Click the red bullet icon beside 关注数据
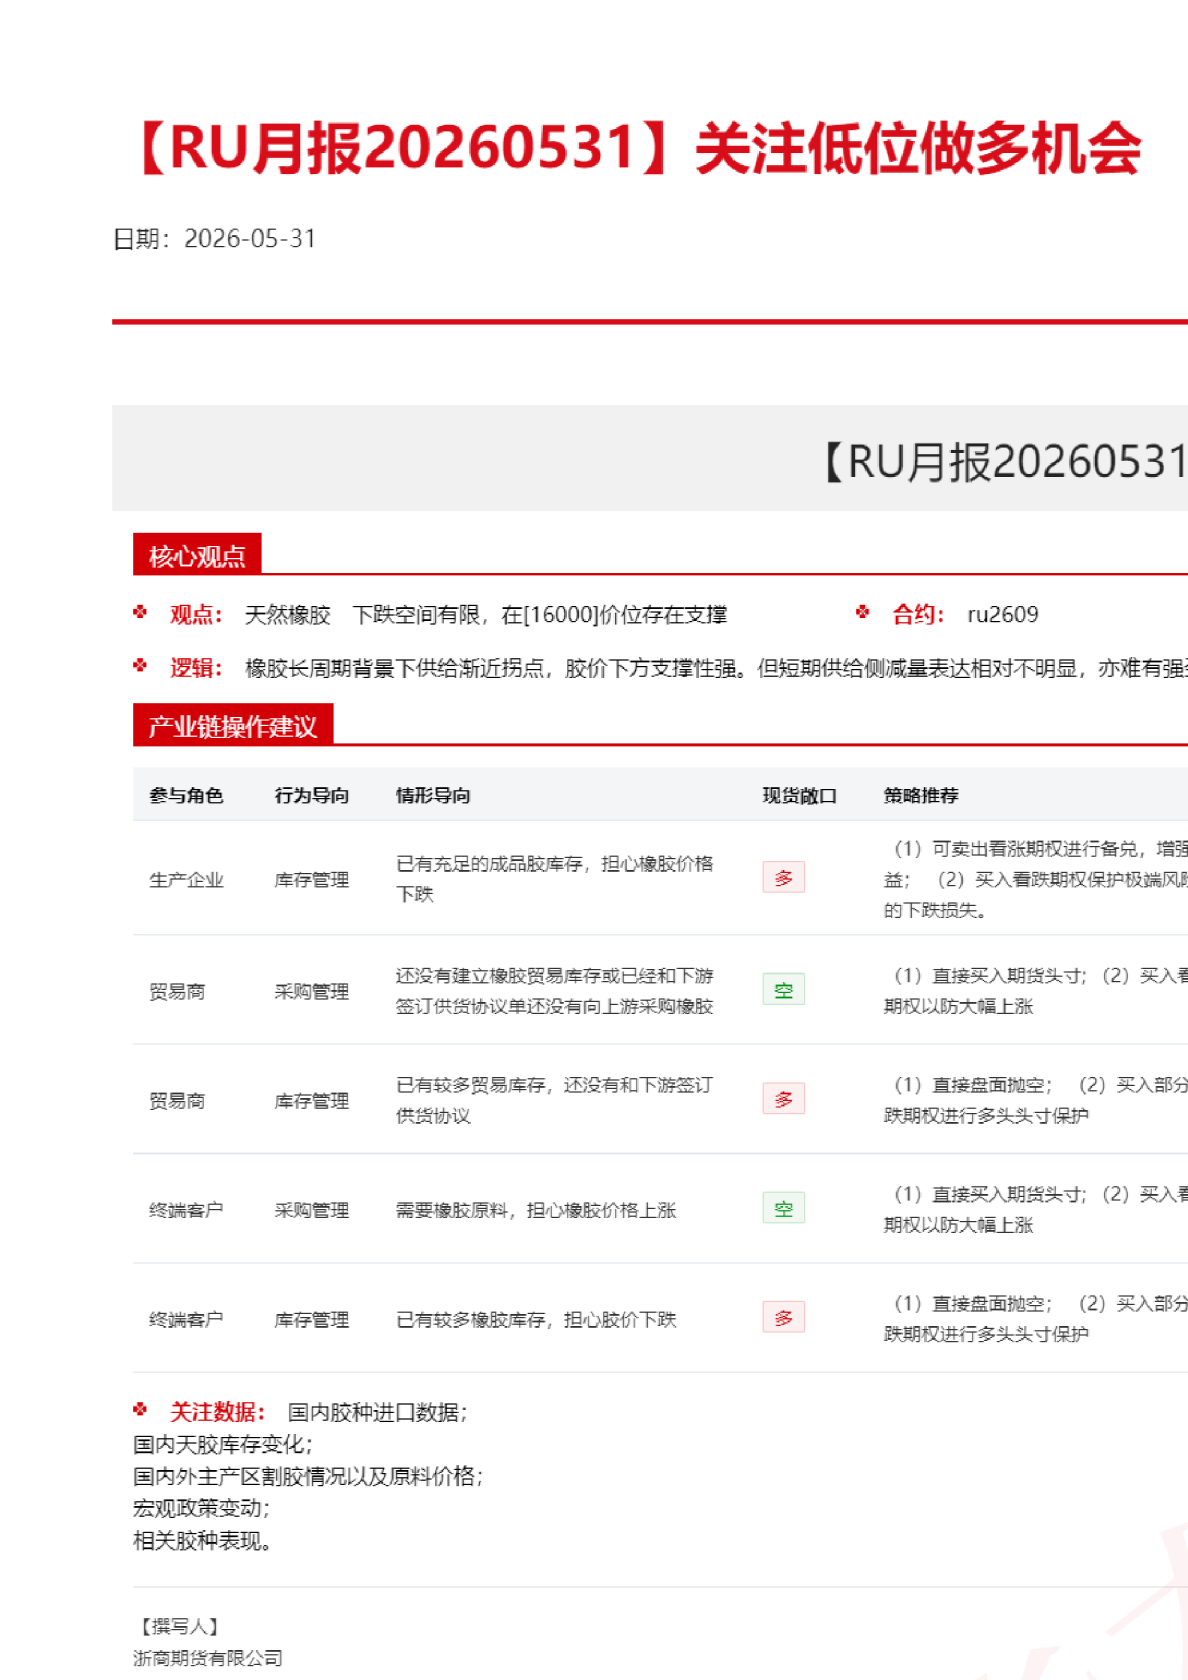 click(140, 1410)
